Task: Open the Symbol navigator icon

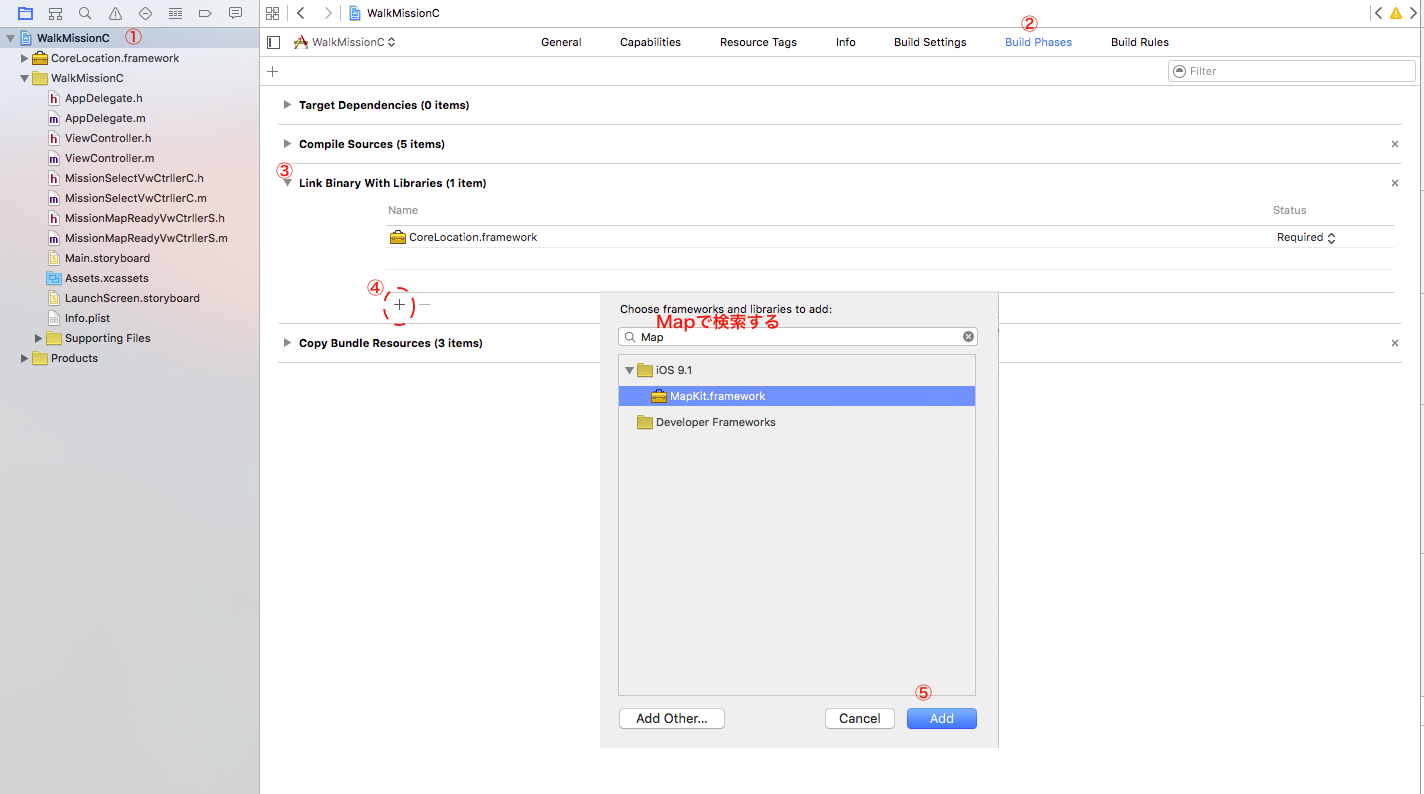Action: point(55,13)
